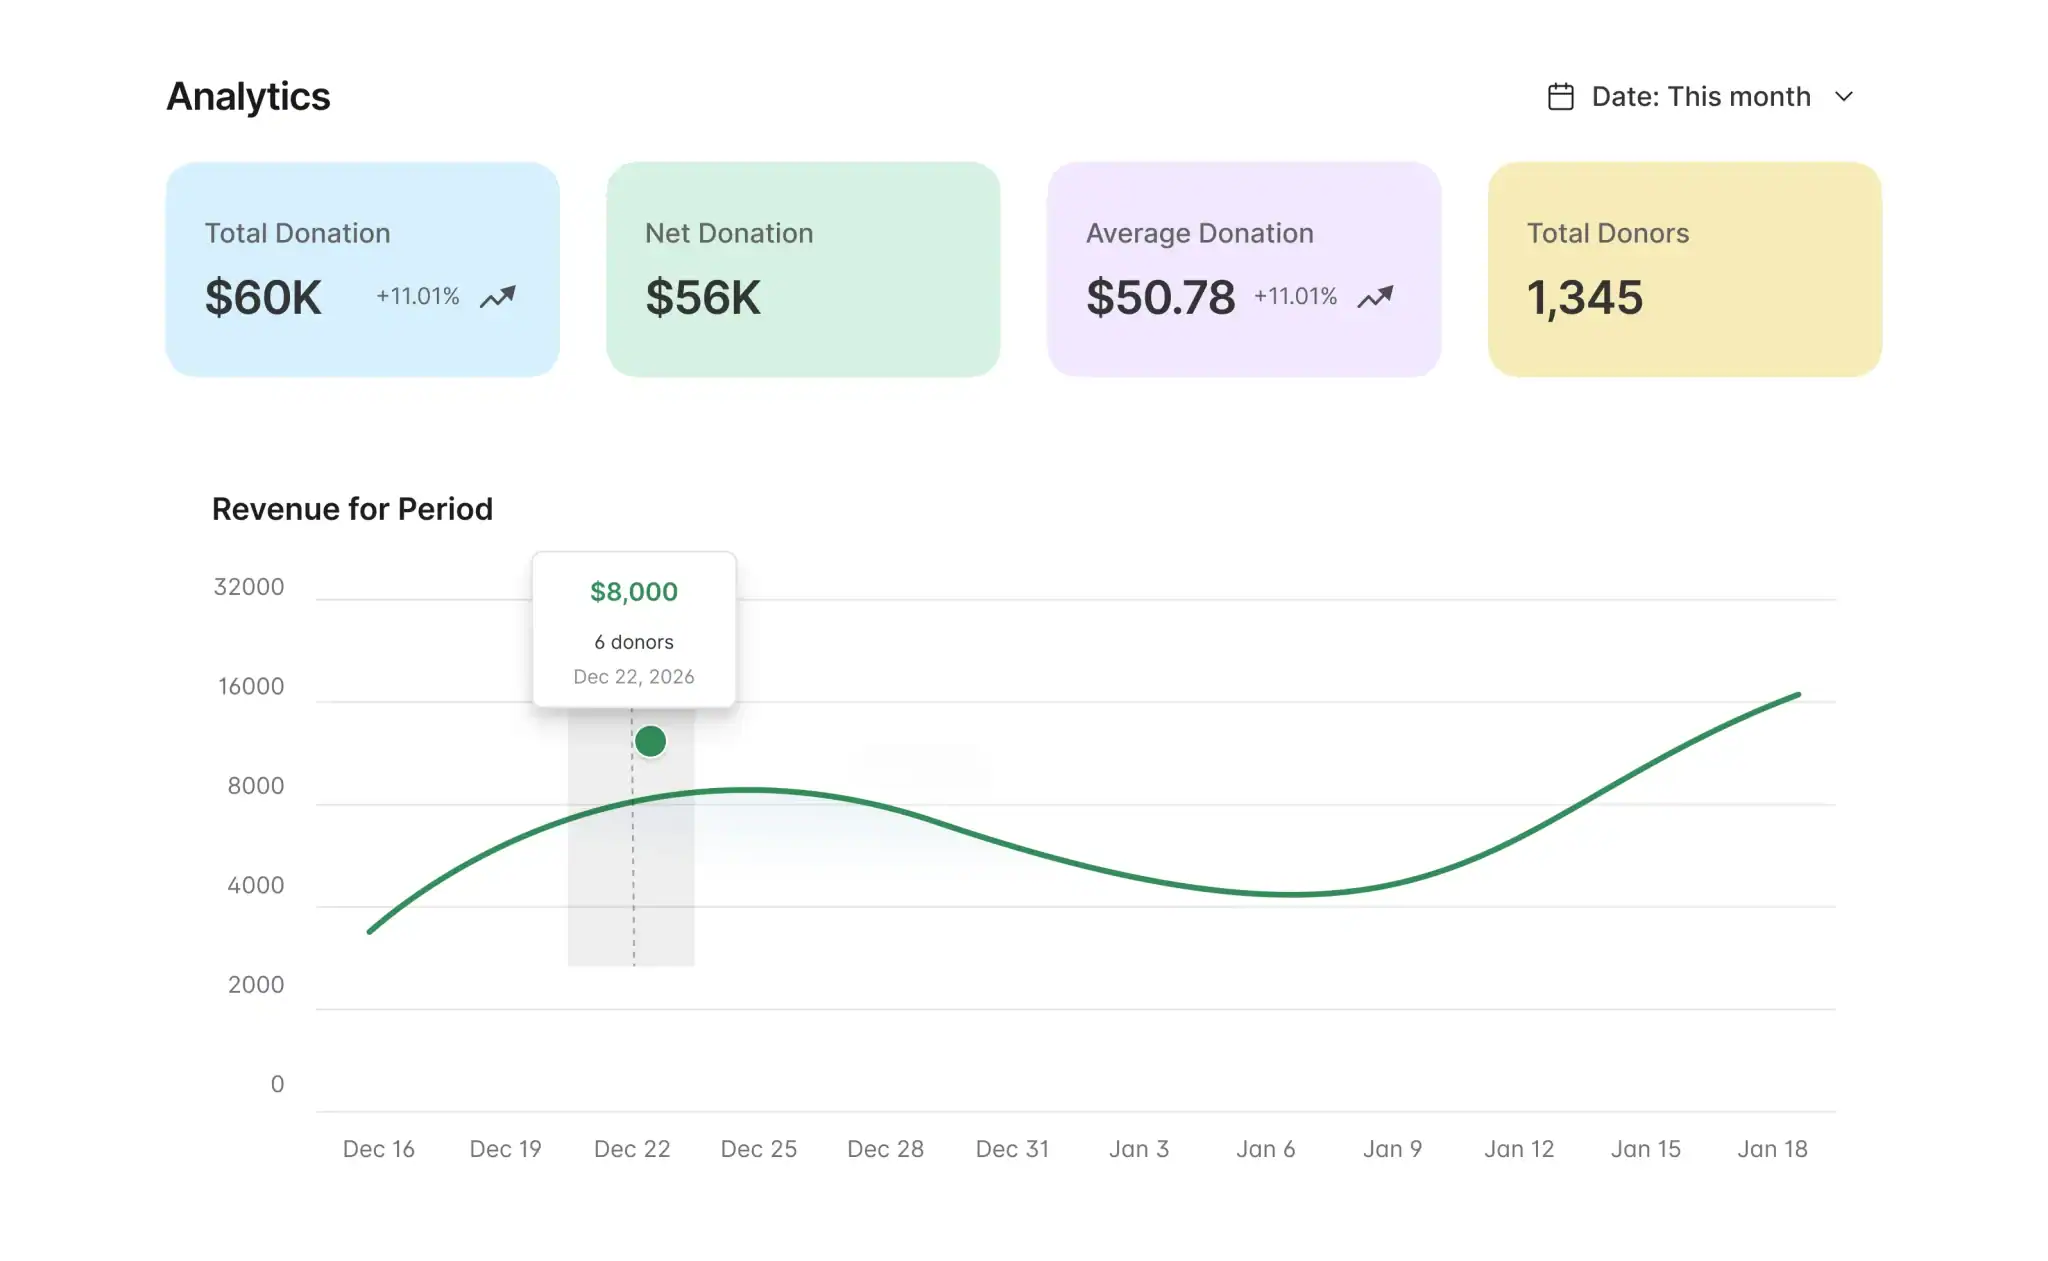Click the Average Donation +11.01% percentage
This screenshot has height=1261, width=2048.
point(1295,297)
